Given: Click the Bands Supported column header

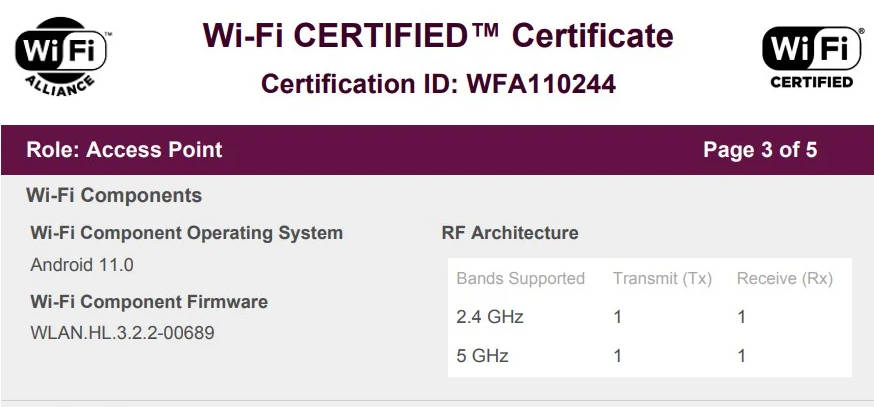Looking at the screenshot, I should tap(520, 279).
